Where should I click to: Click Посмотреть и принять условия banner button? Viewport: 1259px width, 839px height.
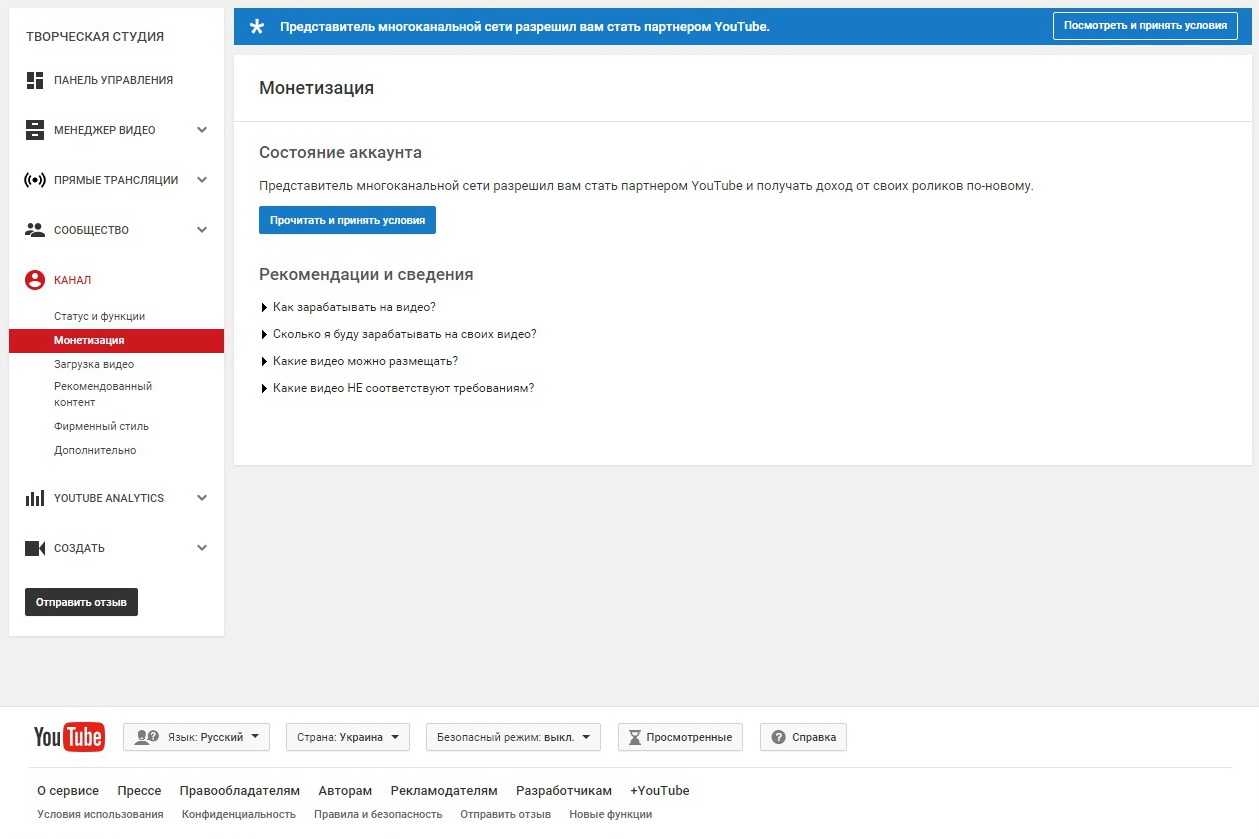[x=1145, y=26]
